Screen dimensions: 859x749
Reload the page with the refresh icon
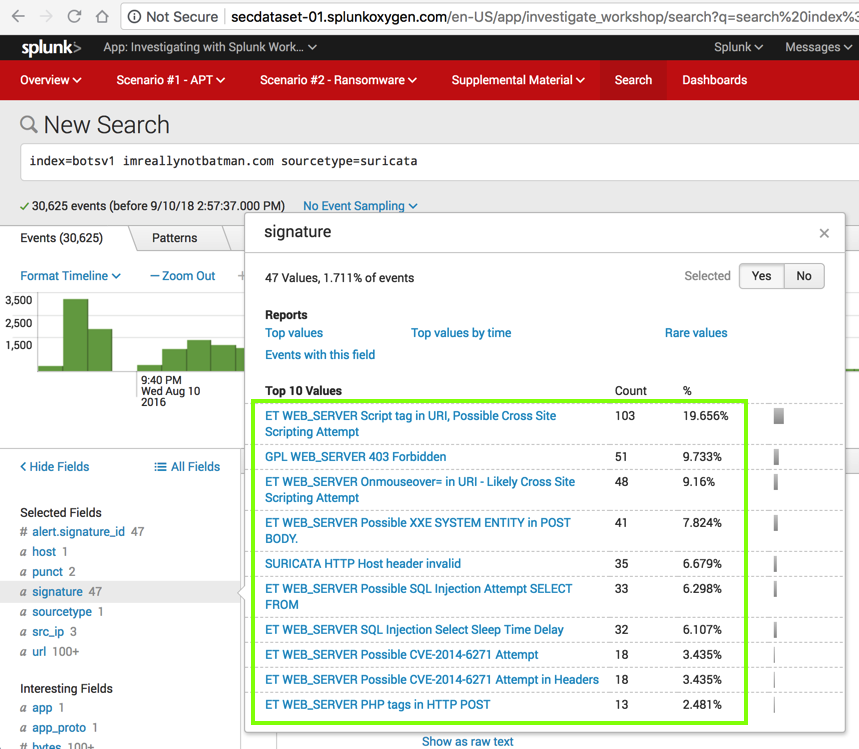(74, 17)
